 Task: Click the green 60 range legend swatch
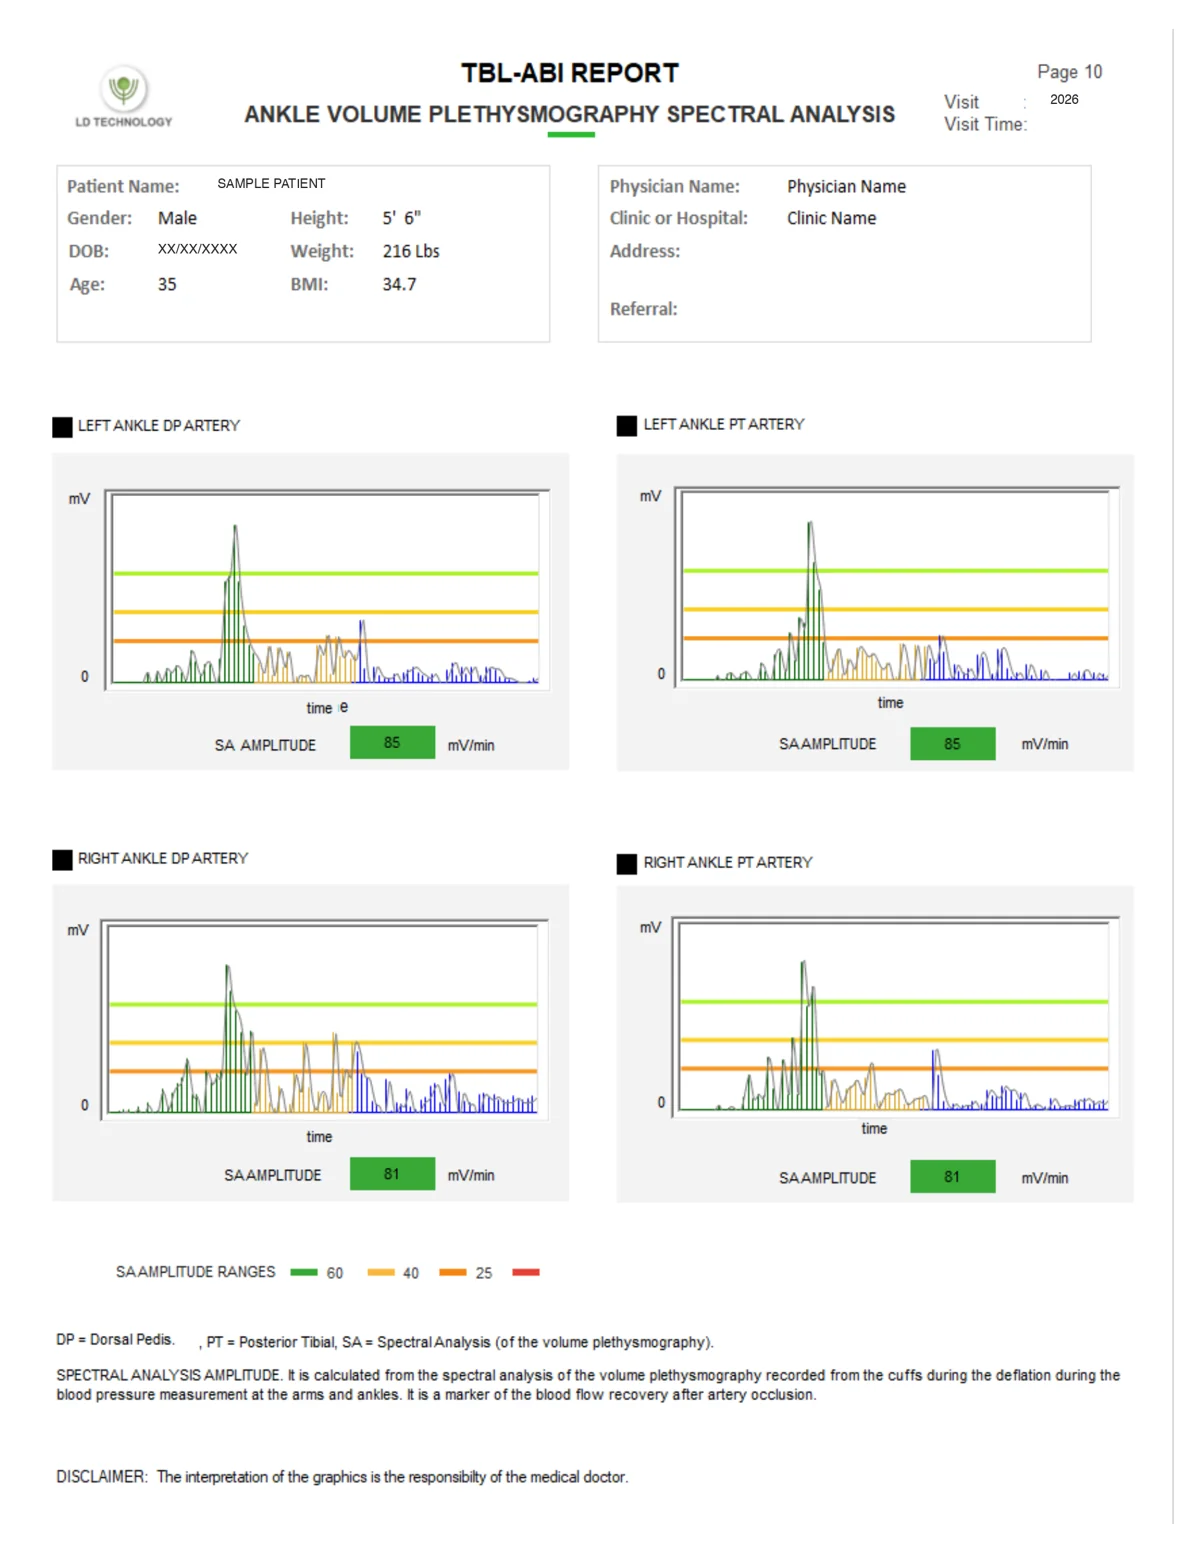[304, 1272]
